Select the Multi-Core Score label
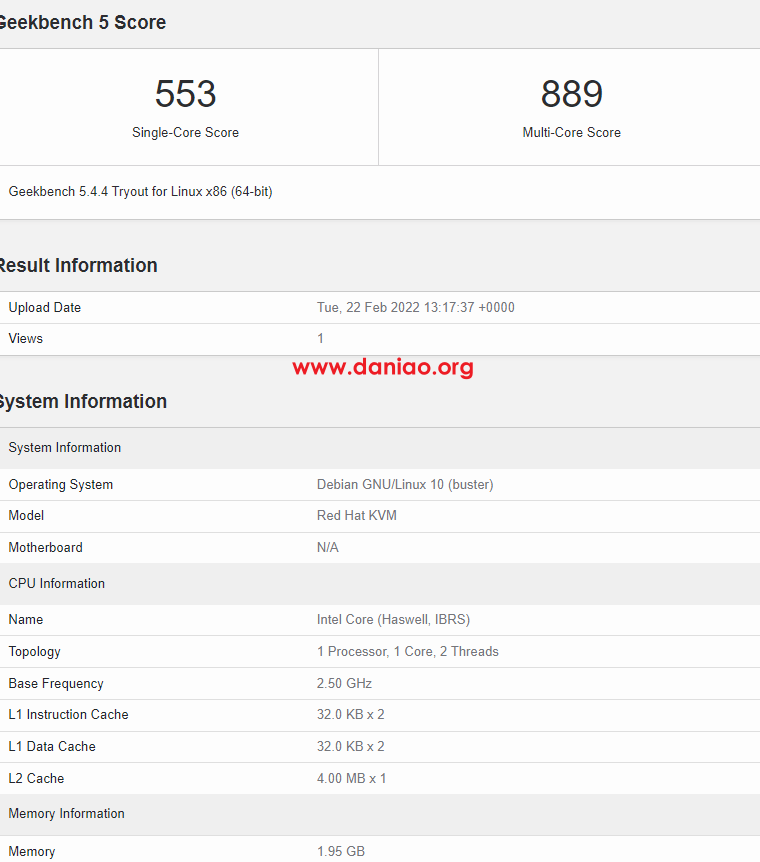 pyautogui.click(x=571, y=132)
